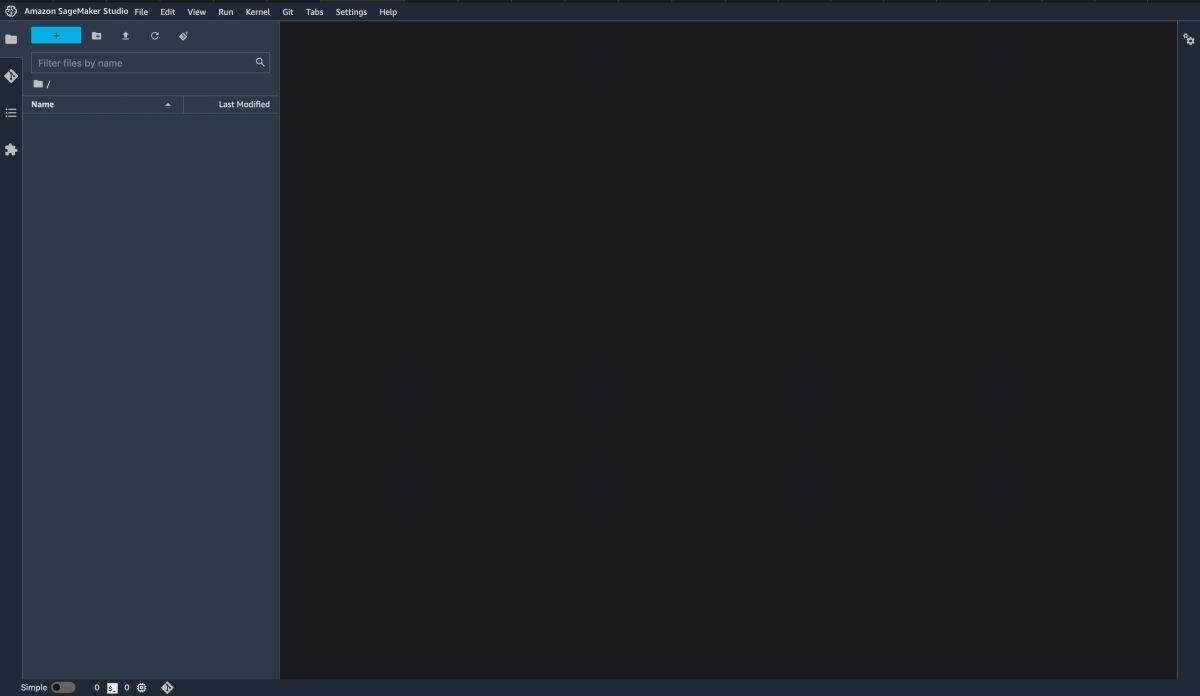Click the blue New Launcher plus button

[56, 35]
